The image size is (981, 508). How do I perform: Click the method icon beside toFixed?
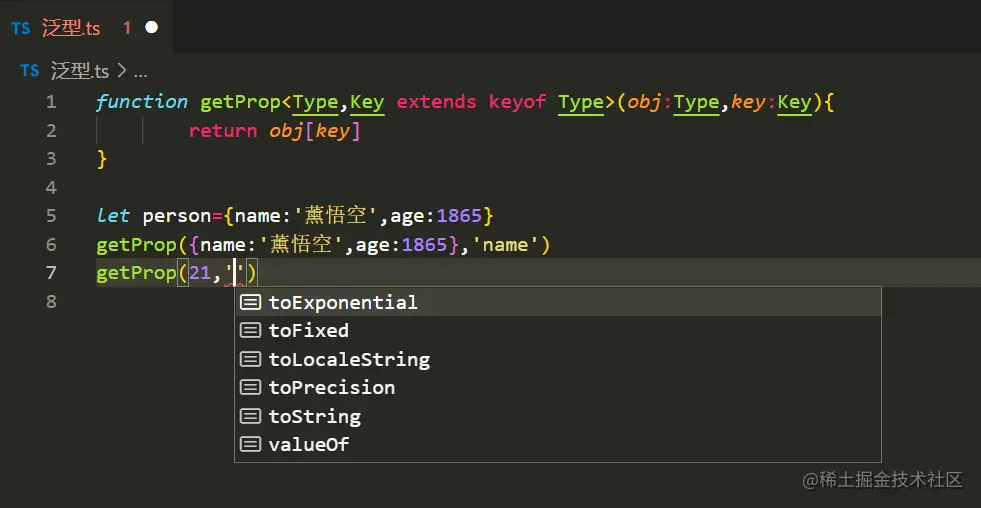coord(251,331)
